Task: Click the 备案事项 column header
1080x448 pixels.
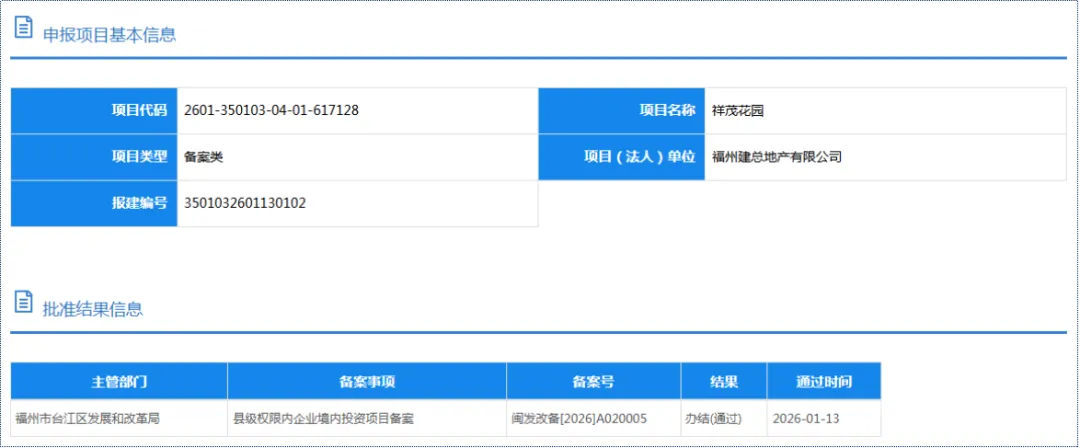Action: 367,381
